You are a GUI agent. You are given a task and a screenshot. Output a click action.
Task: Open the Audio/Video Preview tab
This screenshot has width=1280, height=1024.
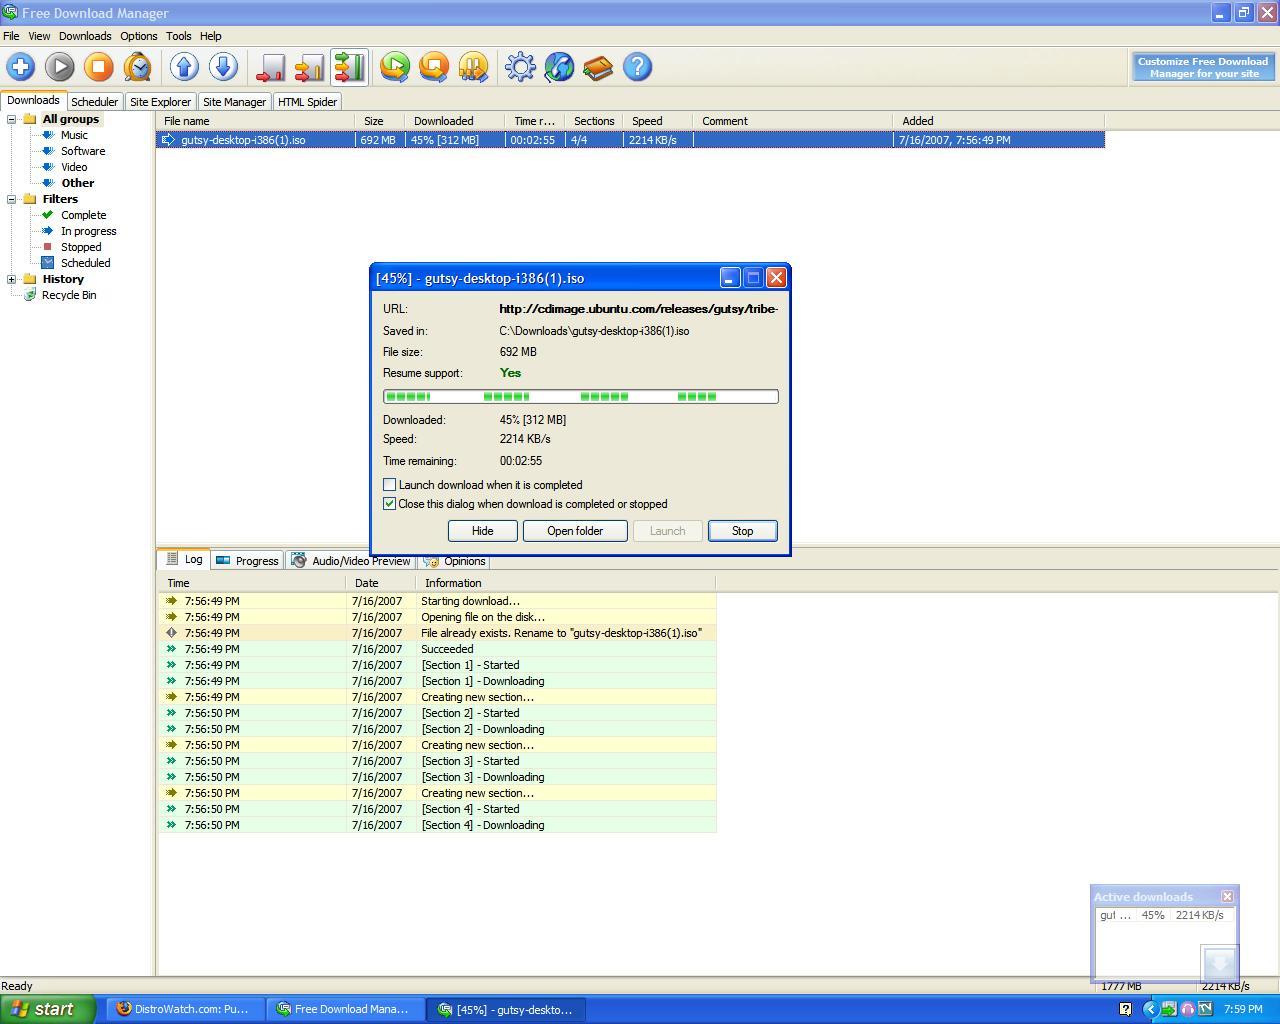click(351, 561)
